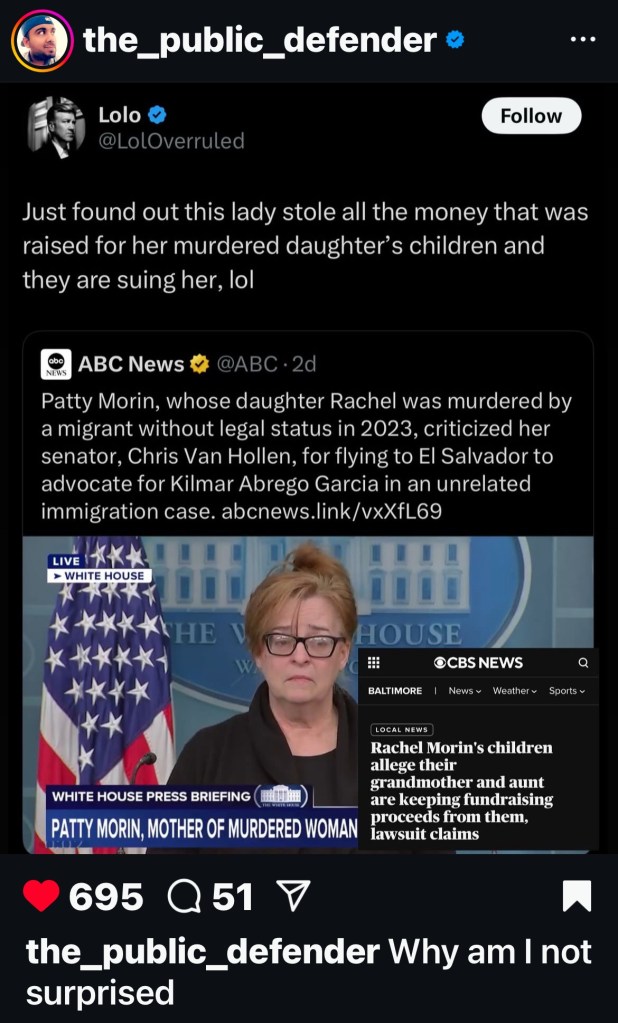Expand the Weather dropdown in CBS bar

tap(515, 691)
